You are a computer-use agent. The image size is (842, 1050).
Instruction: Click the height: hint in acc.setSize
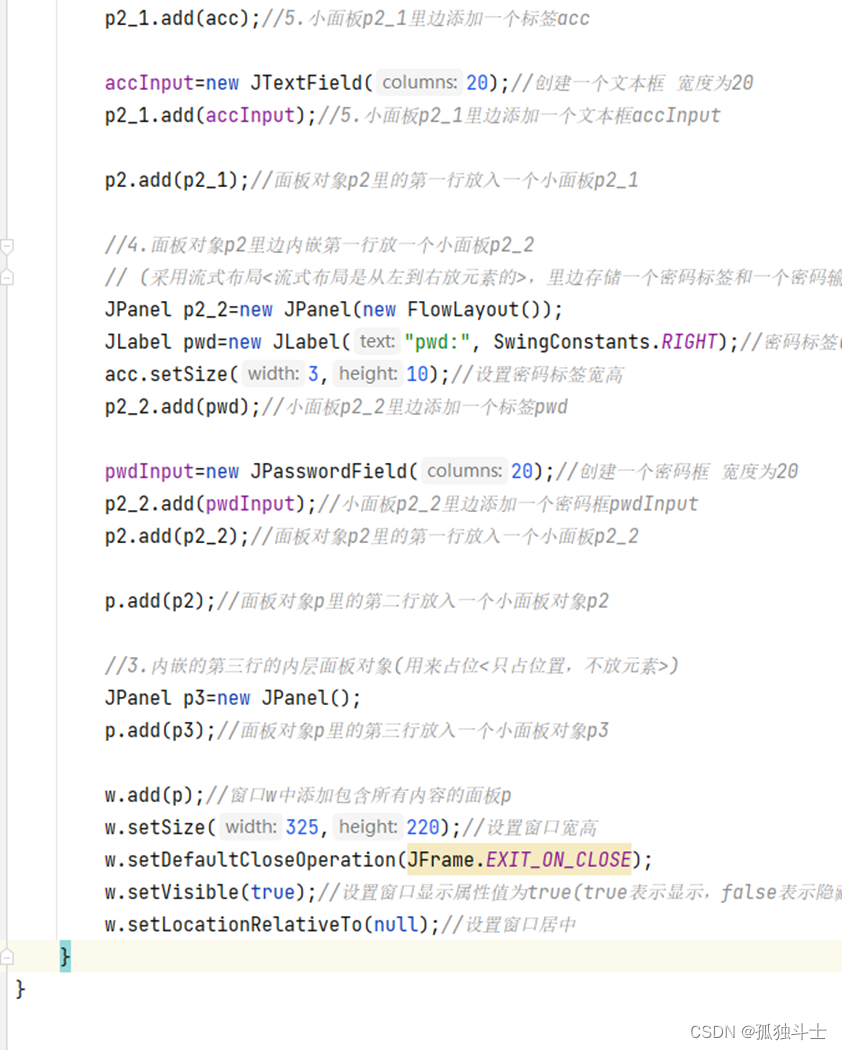(x=368, y=374)
